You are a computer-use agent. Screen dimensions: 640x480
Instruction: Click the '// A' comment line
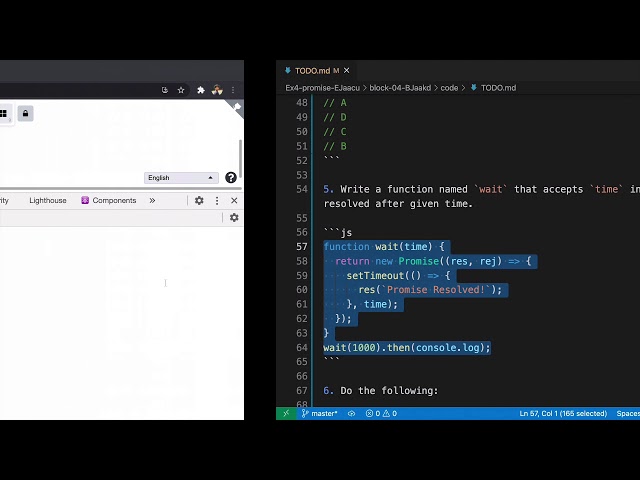(x=335, y=103)
